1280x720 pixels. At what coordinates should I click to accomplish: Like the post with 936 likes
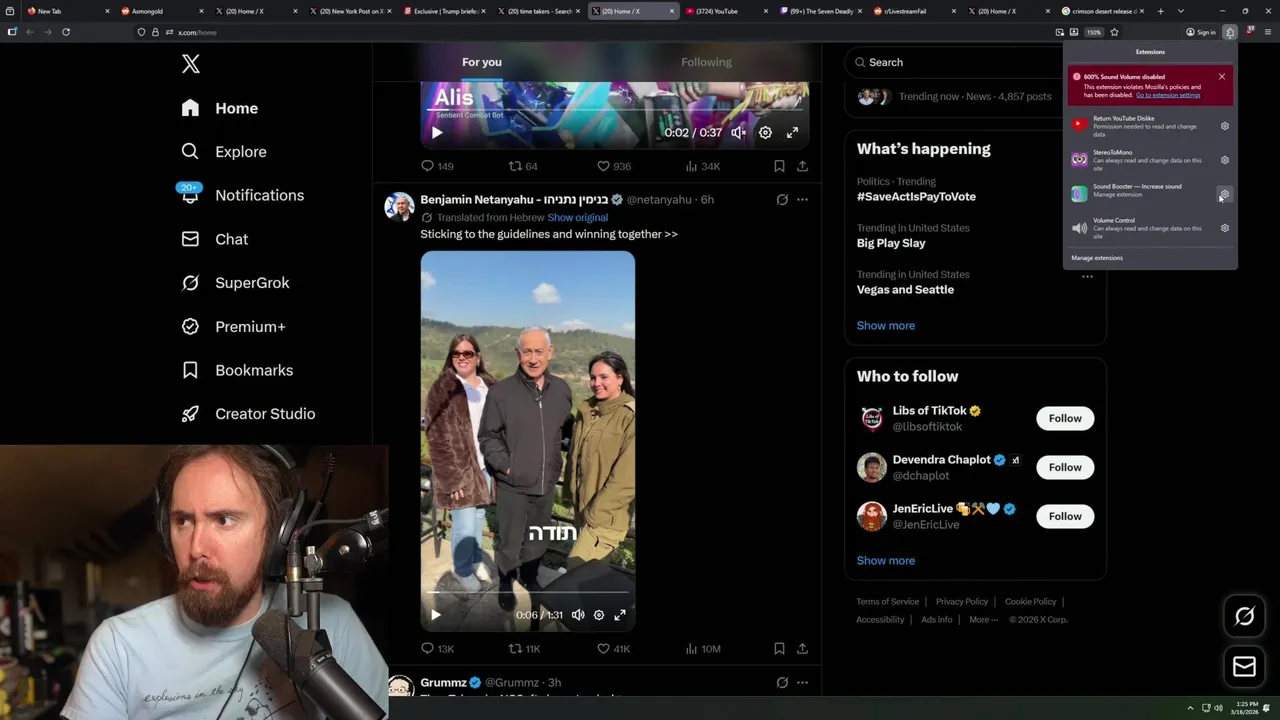point(614,166)
